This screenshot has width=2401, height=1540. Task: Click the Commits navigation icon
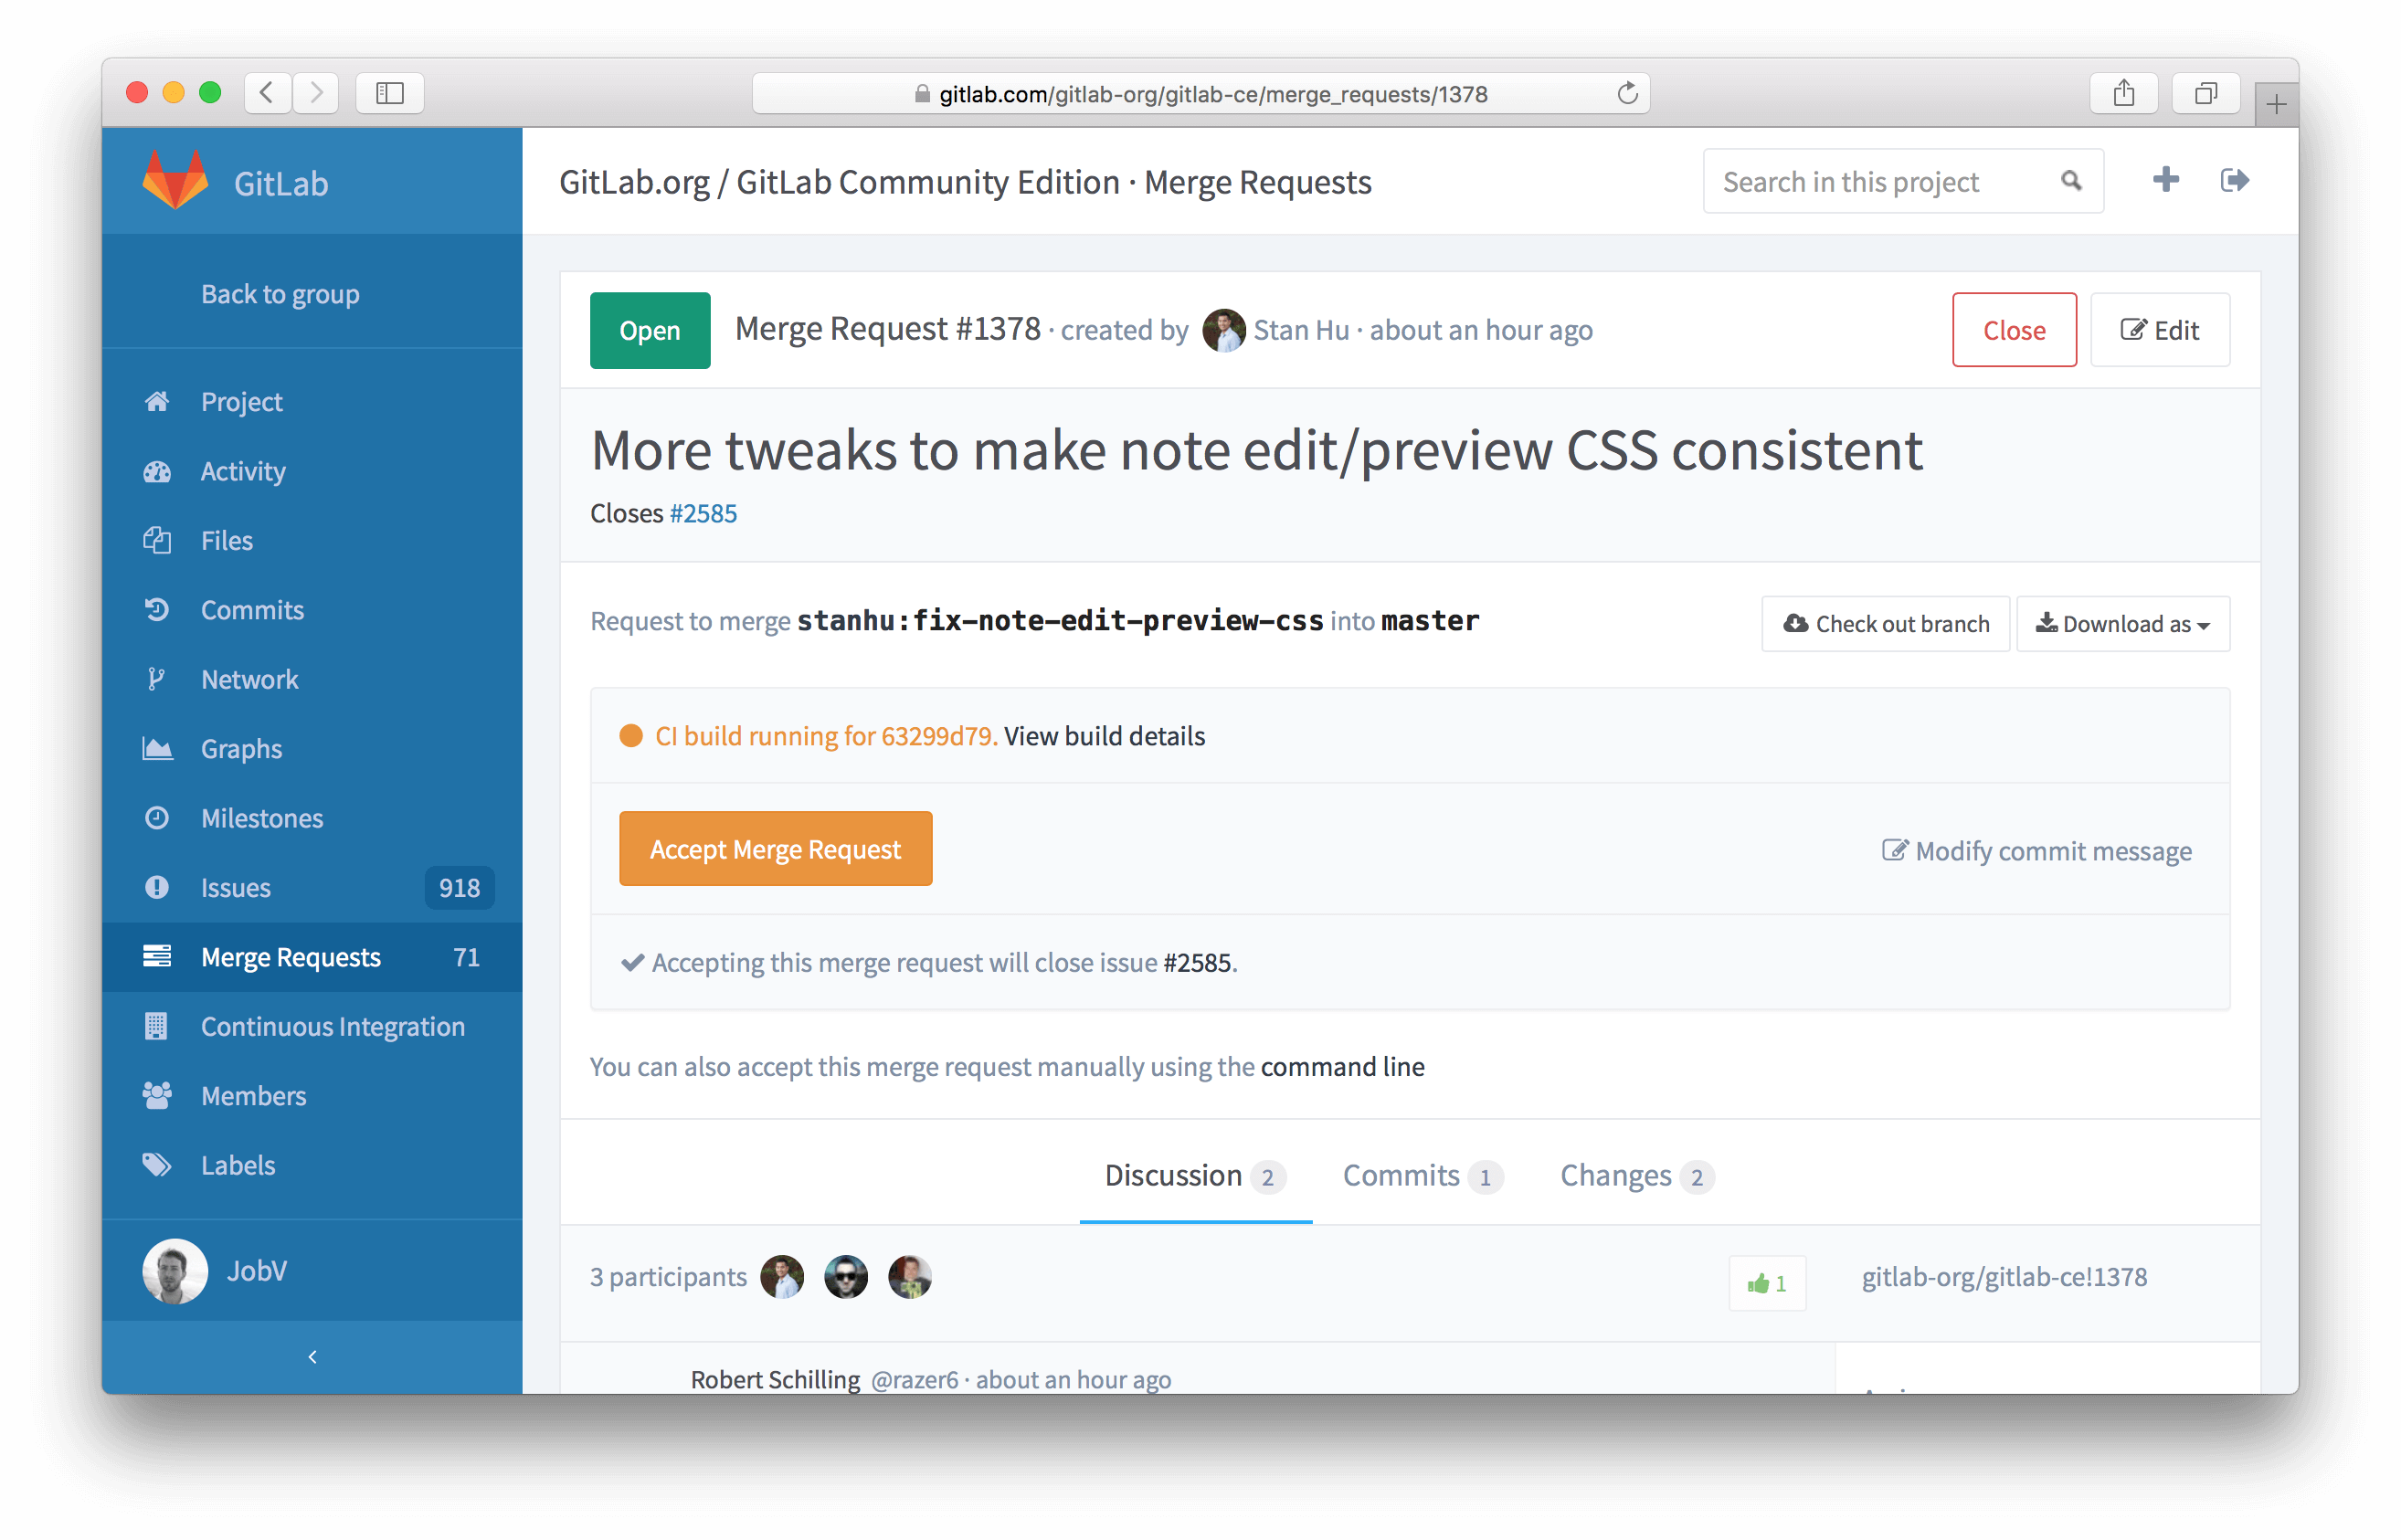point(157,609)
